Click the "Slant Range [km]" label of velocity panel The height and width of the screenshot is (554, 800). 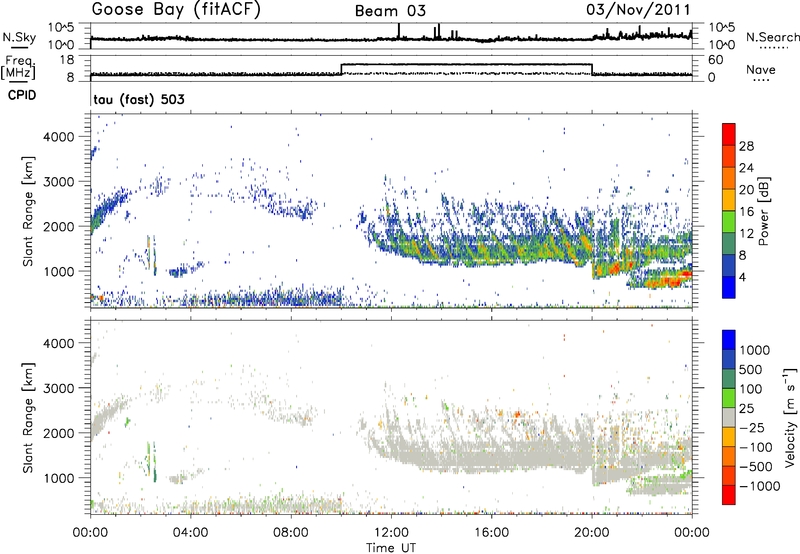[x=28, y=417]
